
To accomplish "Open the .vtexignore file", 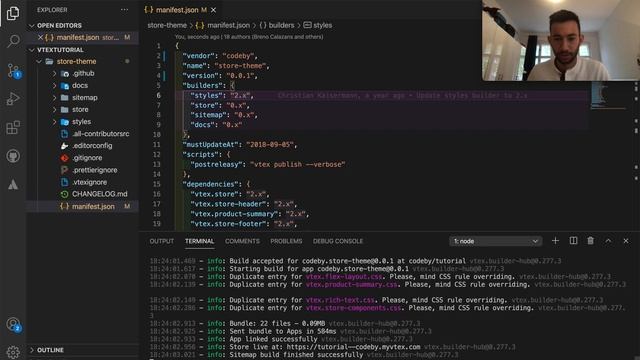I will click(x=89, y=182).
